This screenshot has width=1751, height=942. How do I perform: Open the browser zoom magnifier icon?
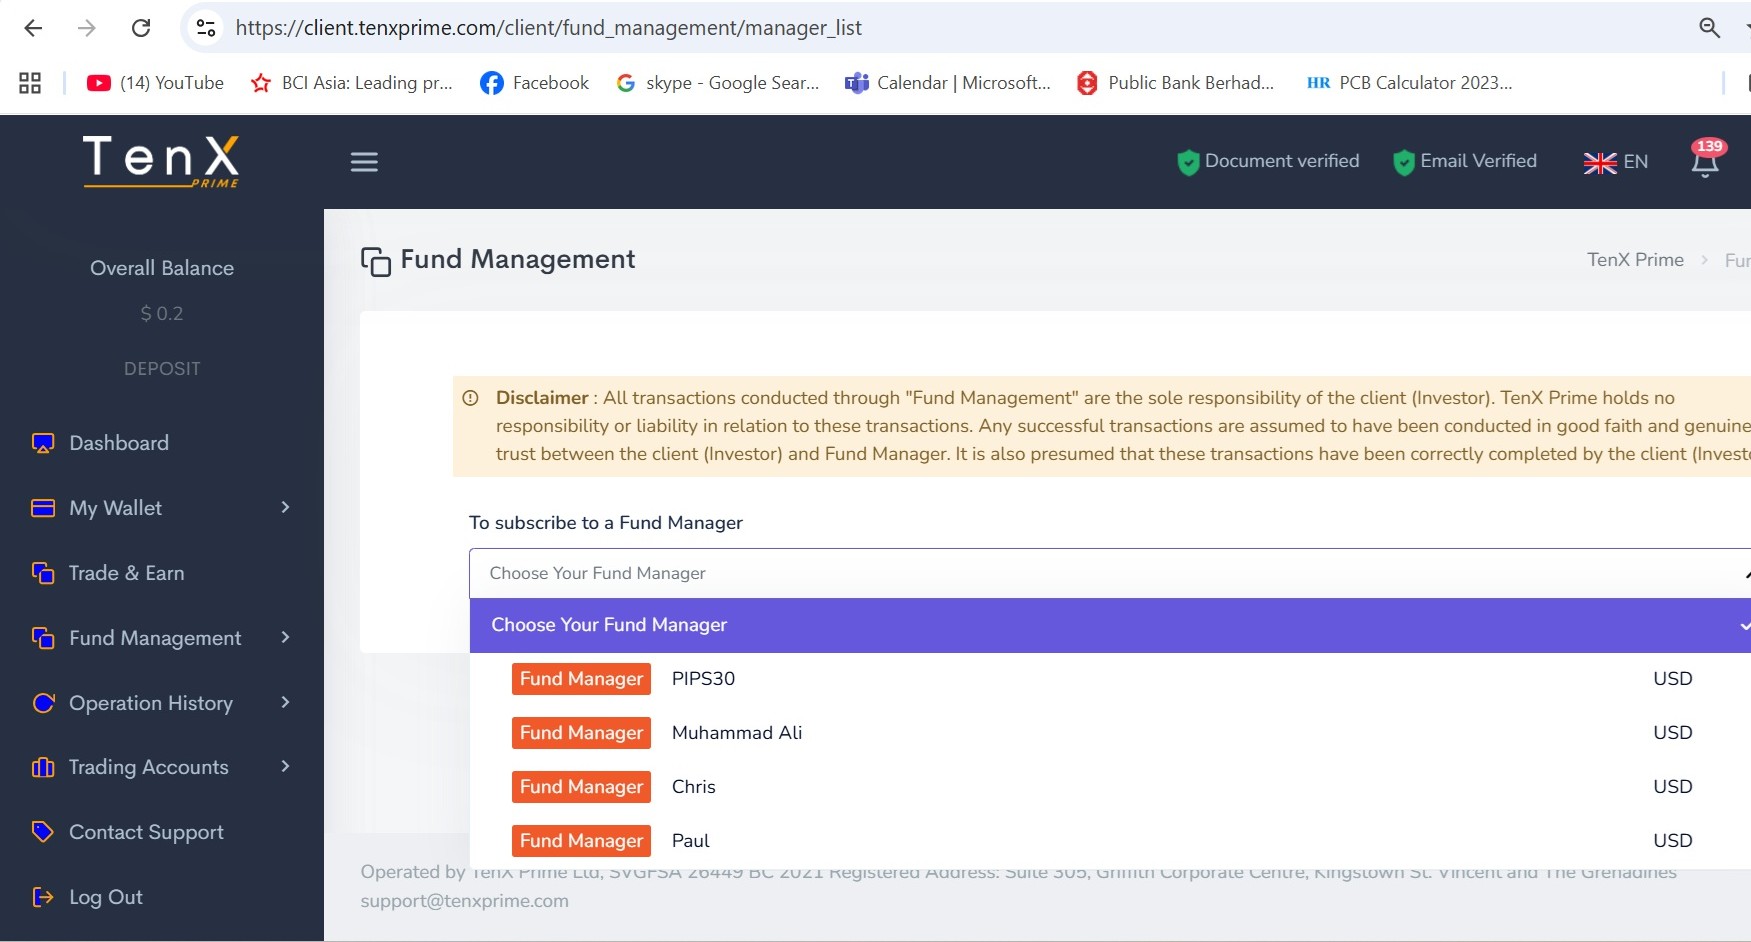1709,28
